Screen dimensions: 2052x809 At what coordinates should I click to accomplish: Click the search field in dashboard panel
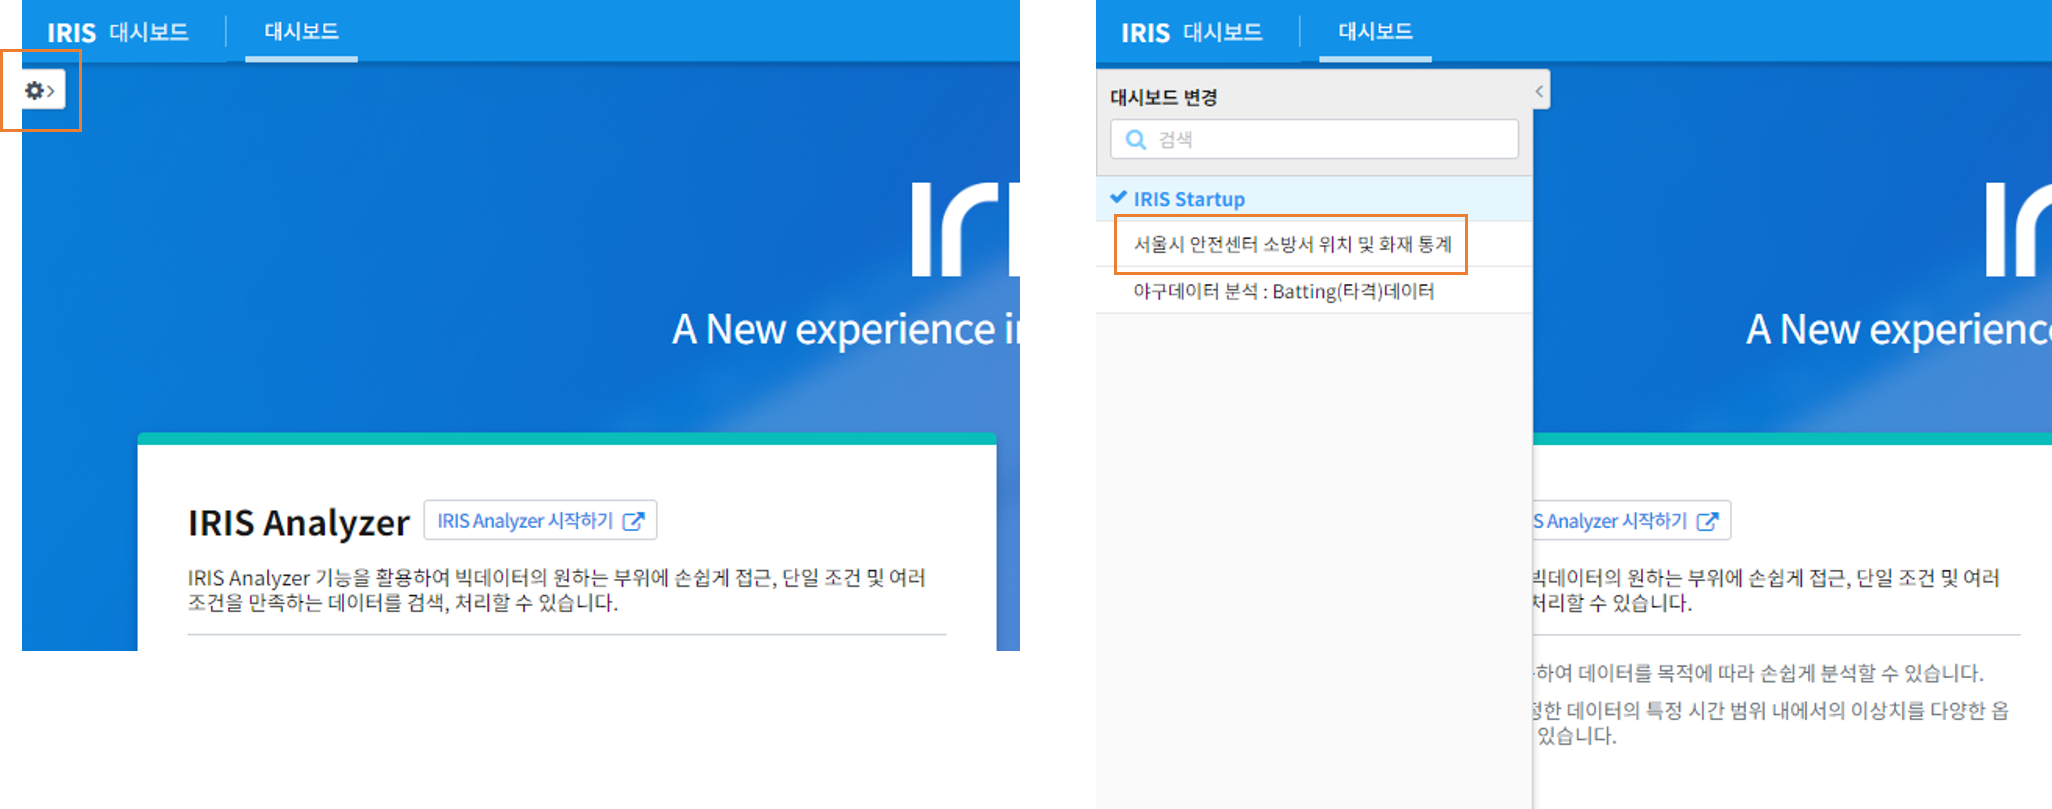1314,139
